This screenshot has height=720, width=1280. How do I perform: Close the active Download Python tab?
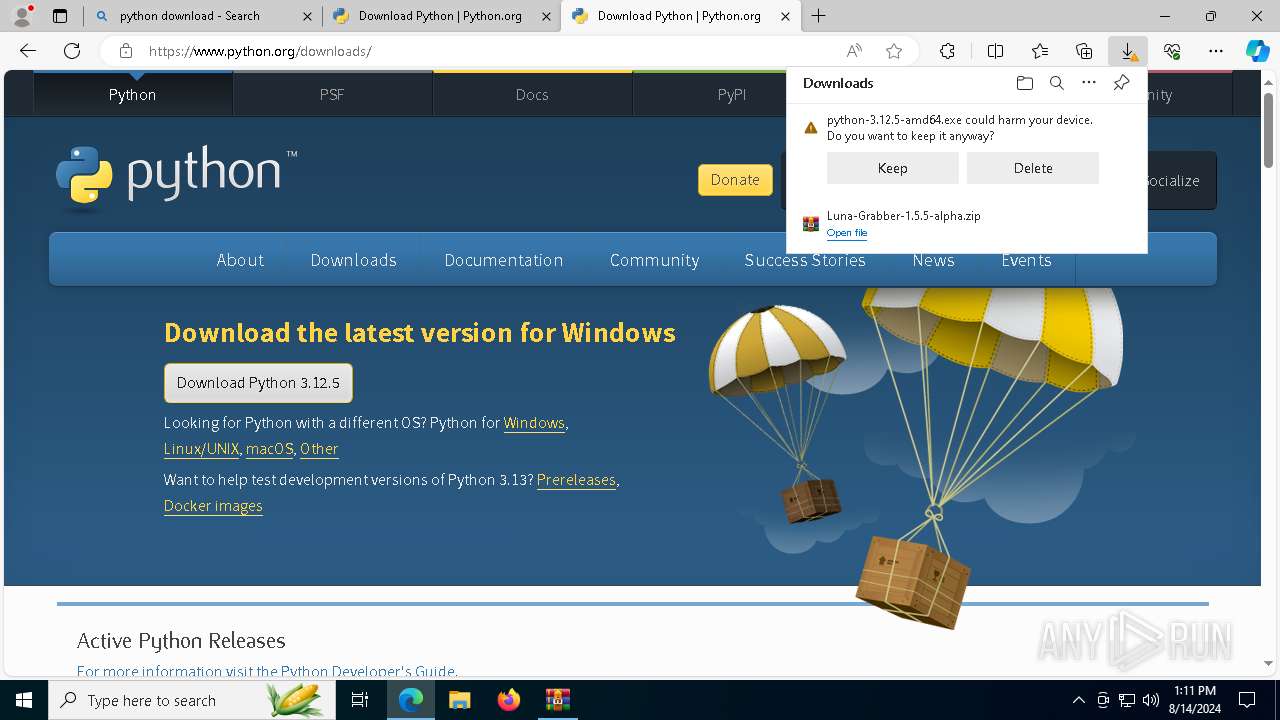pos(786,16)
